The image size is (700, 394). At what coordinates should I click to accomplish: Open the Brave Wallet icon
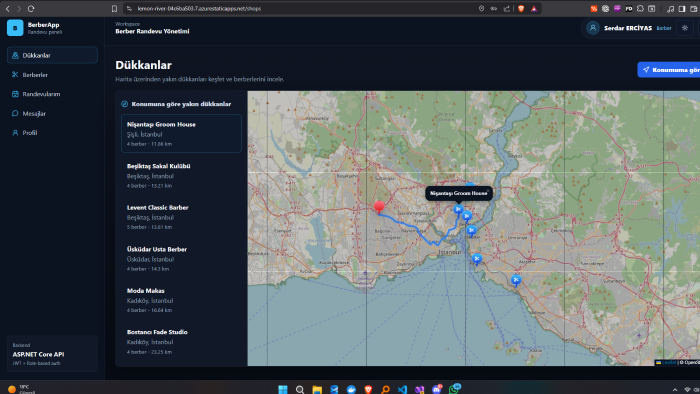coord(693,8)
